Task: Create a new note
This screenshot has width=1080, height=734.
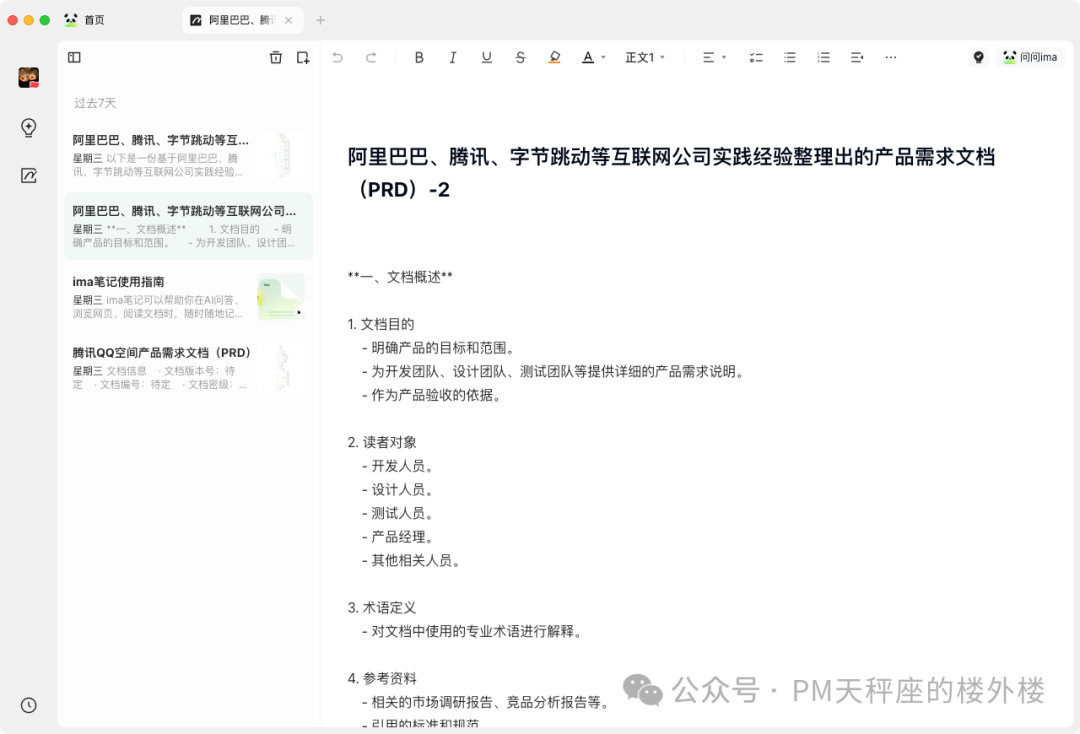Action: click(x=303, y=57)
